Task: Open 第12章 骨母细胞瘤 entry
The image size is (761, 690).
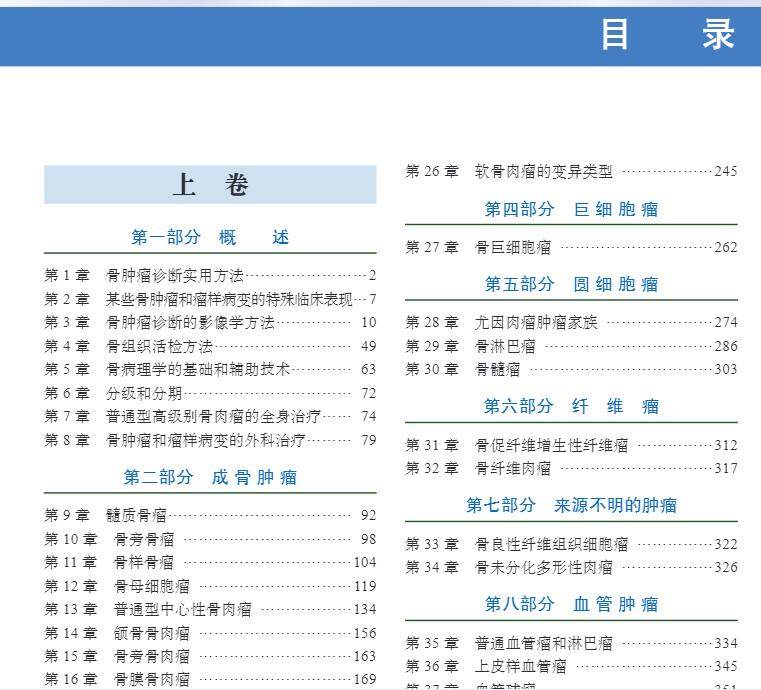Action: point(210,586)
